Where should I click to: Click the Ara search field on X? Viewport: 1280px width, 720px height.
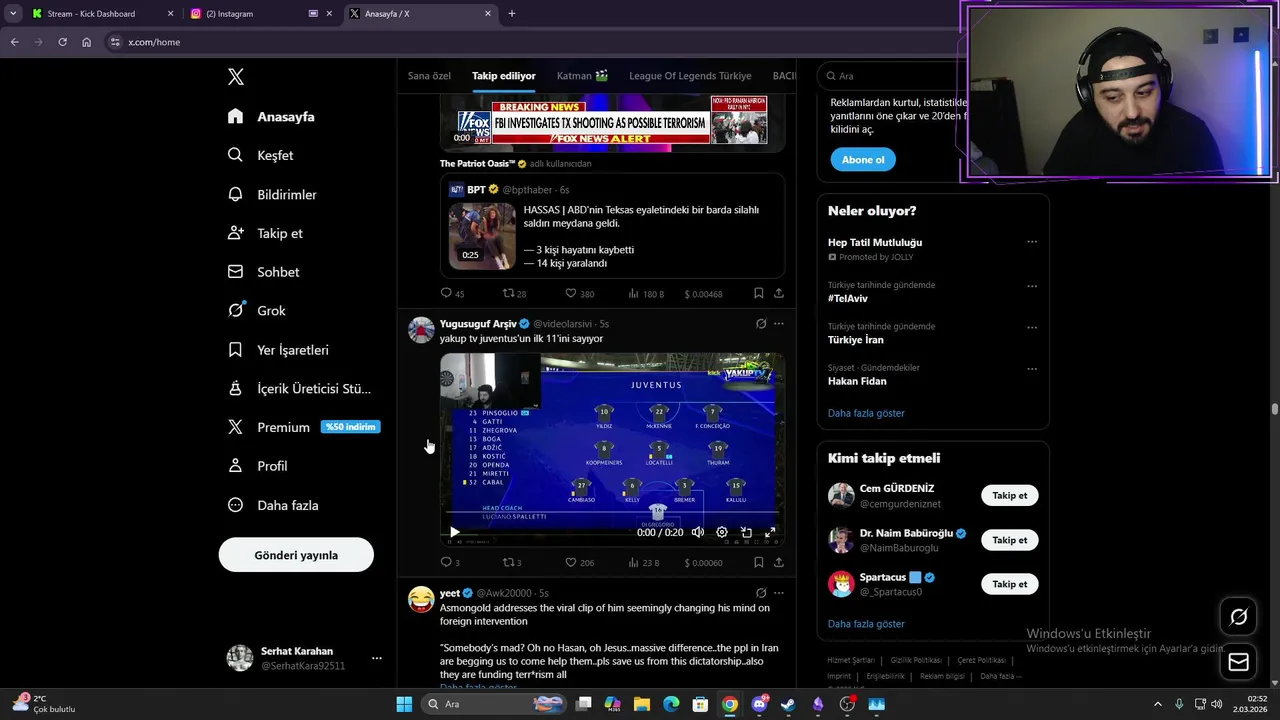click(890, 76)
